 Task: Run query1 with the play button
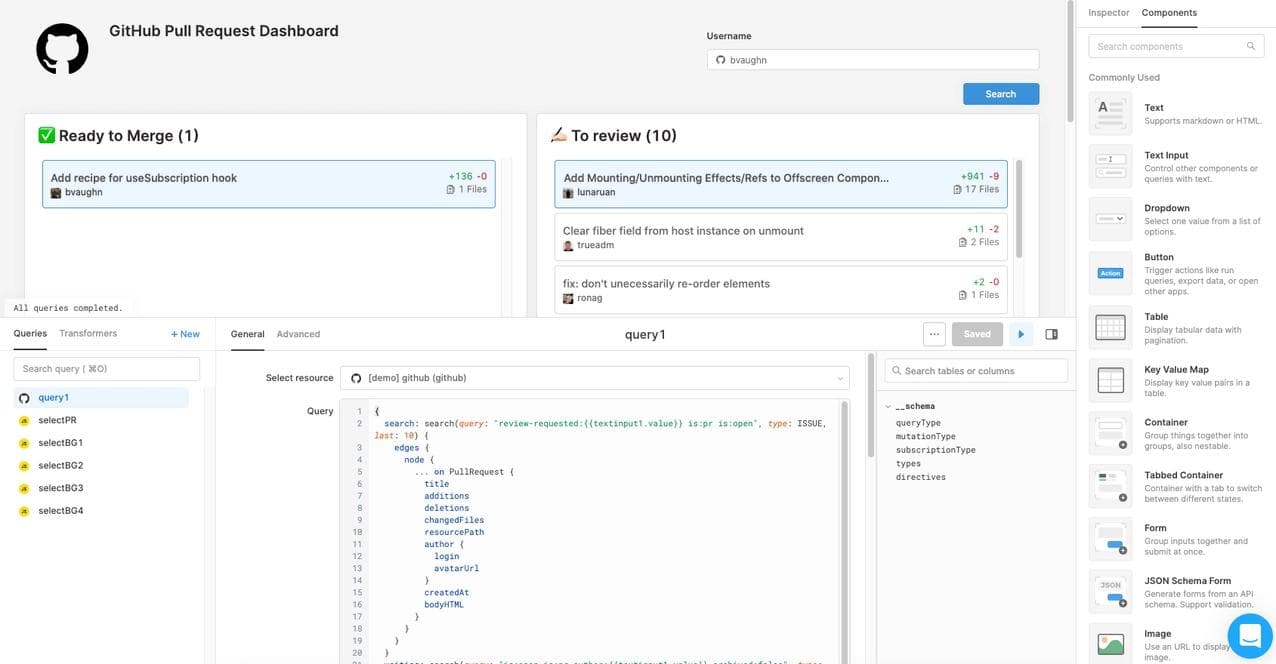[x=1020, y=334]
